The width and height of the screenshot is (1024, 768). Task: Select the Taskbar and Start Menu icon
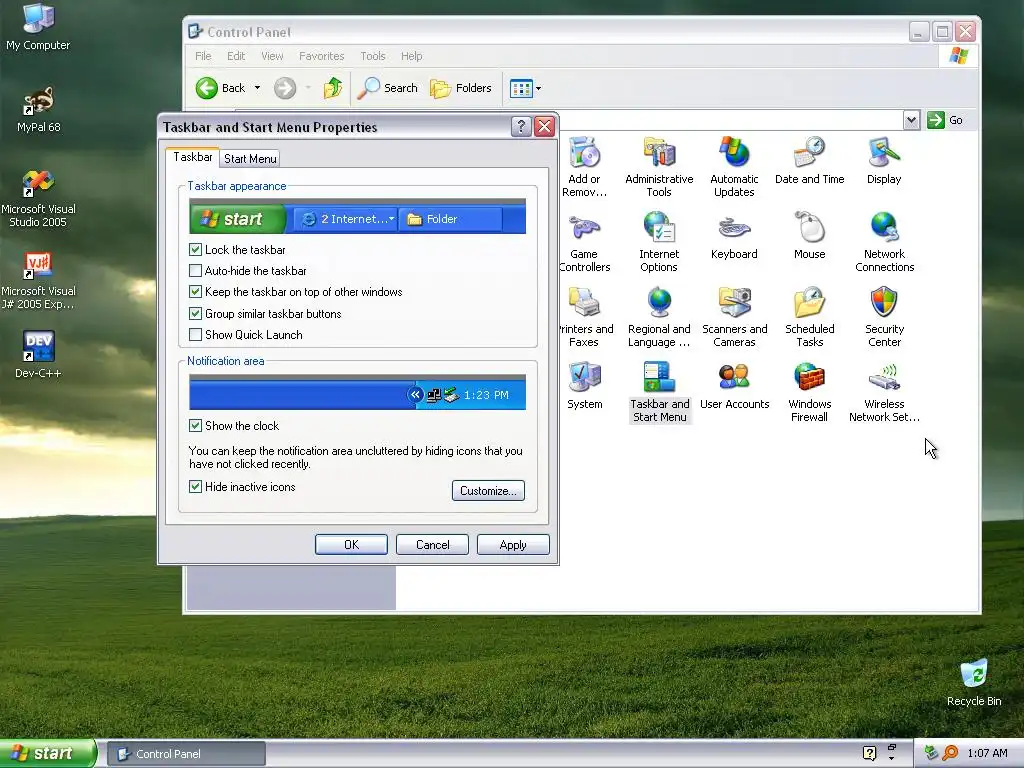(x=659, y=392)
